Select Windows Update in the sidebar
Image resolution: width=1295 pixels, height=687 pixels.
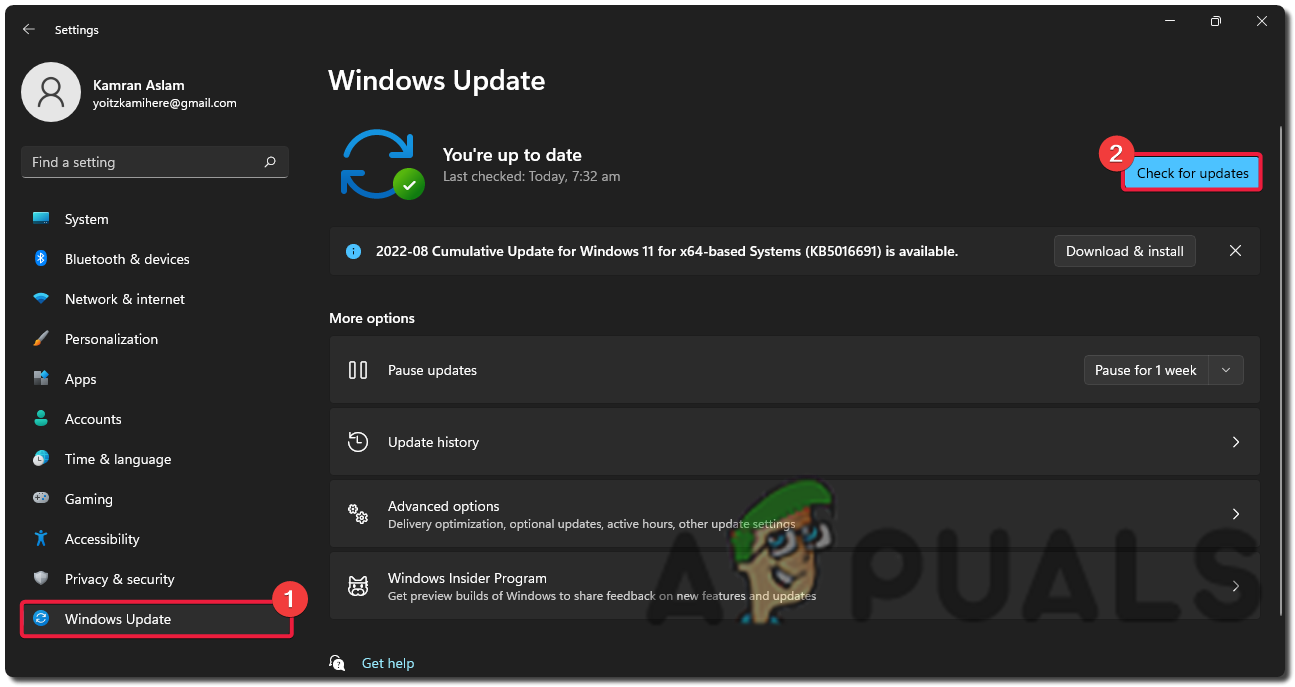[x=155, y=619]
